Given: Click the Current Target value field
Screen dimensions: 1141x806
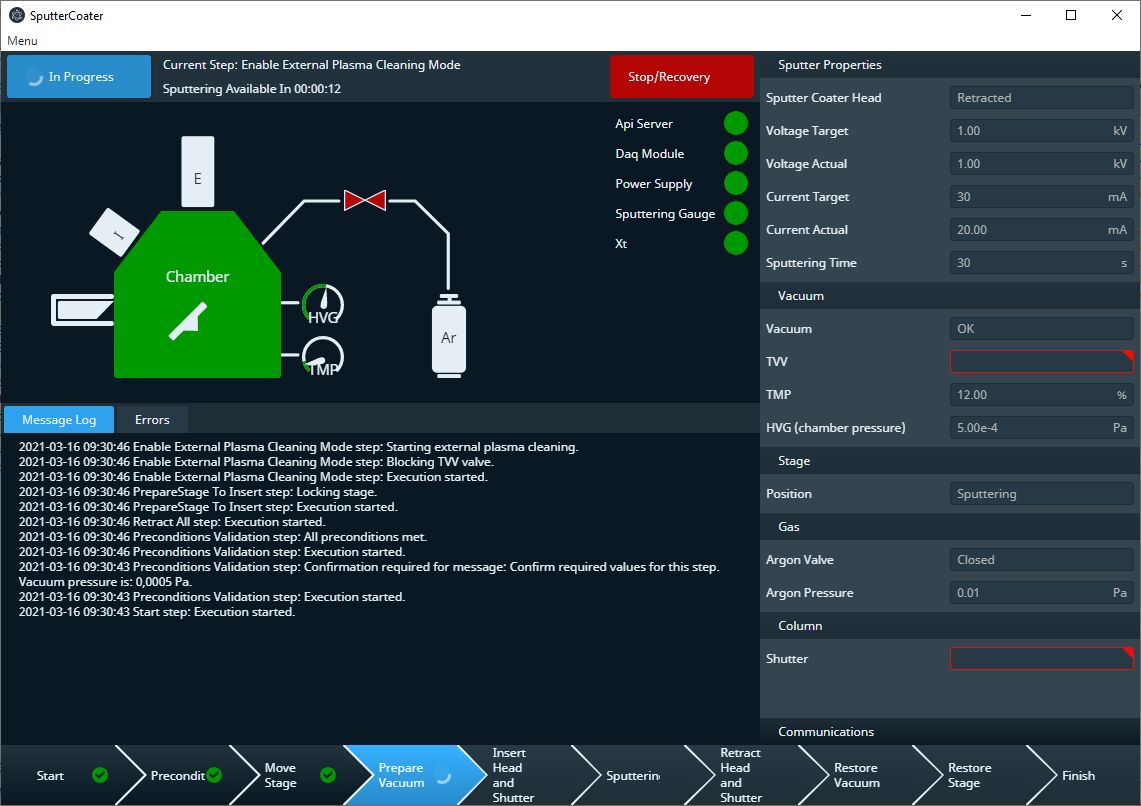Looking at the screenshot, I should click(x=1040, y=197).
